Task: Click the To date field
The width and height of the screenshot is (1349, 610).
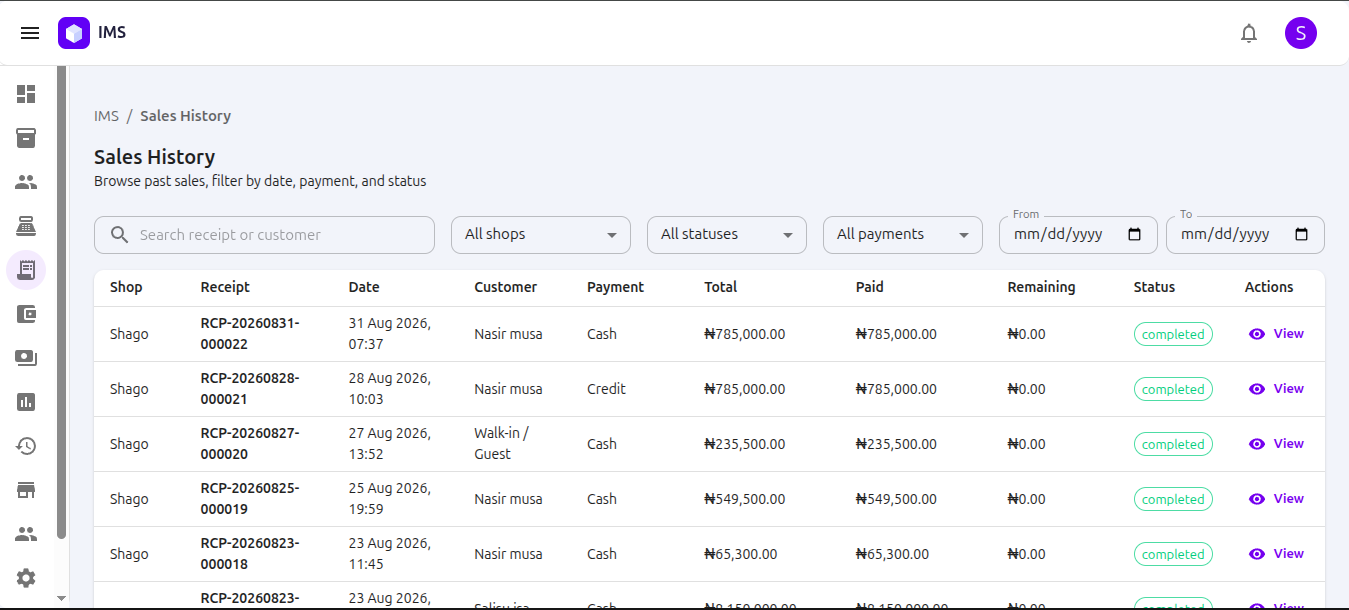Action: pyautogui.click(x=1245, y=235)
